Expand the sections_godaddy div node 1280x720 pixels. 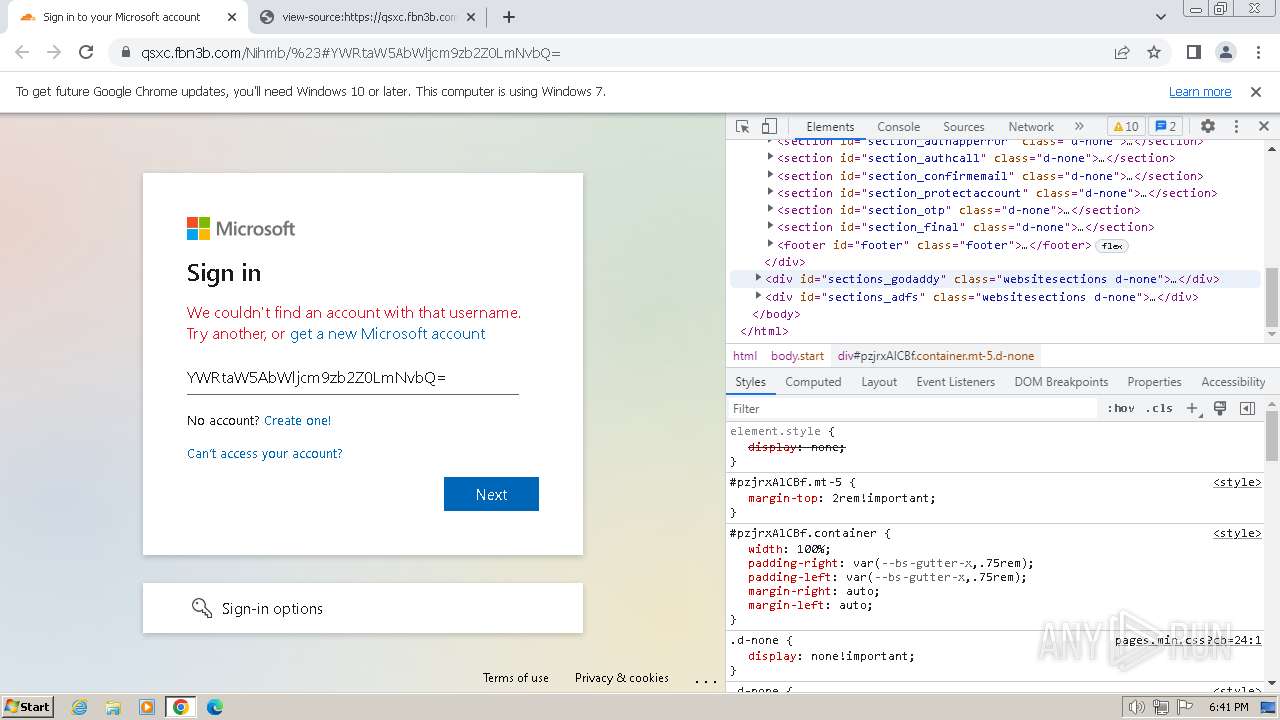pyautogui.click(x=758, y=278)
